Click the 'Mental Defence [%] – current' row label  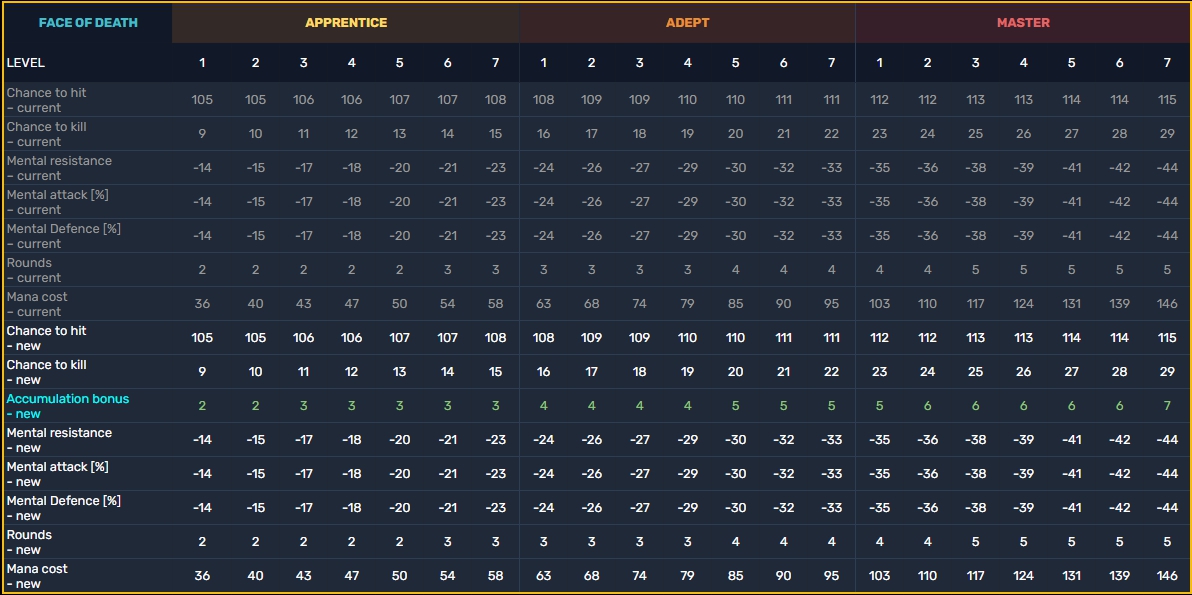point(64,236)
